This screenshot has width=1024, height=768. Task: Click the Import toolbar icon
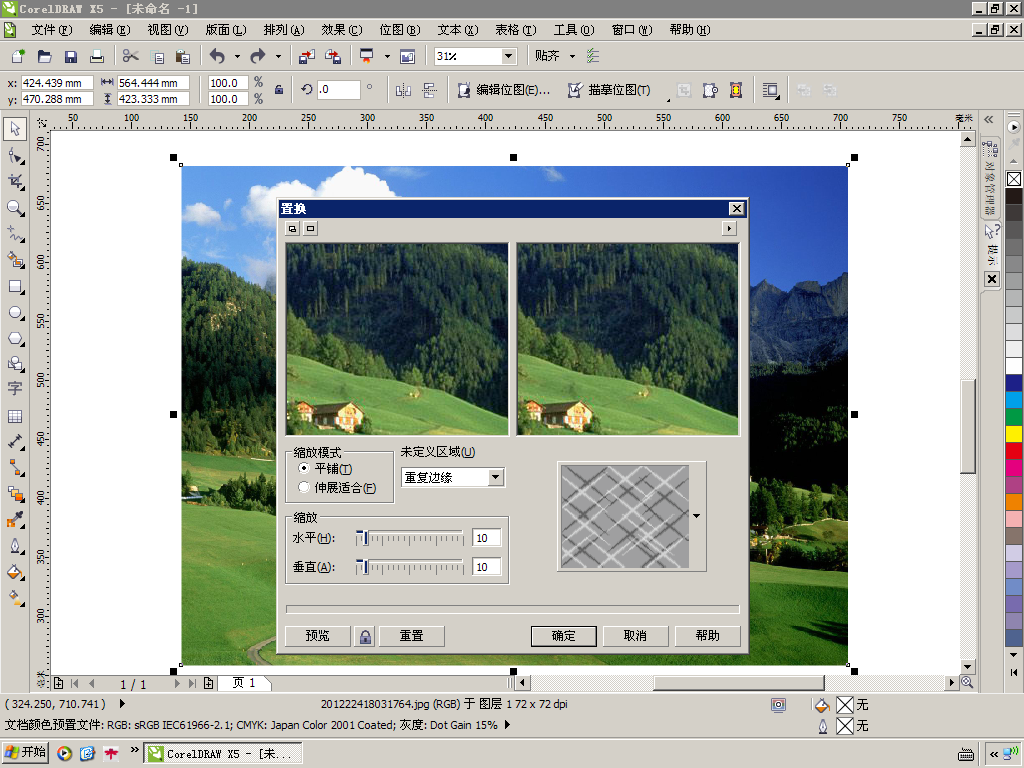tap(306, 56)
